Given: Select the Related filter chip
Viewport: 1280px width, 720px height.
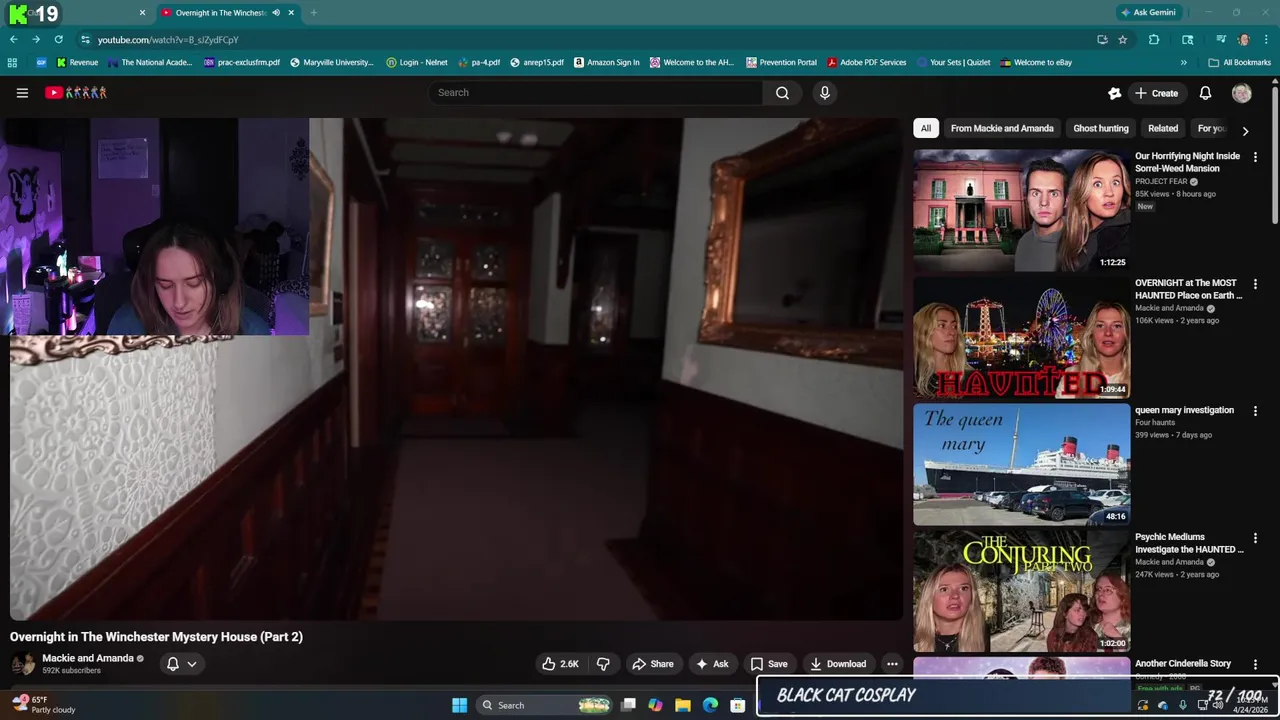Looking at the screenshot, I should coord(1163,128).
